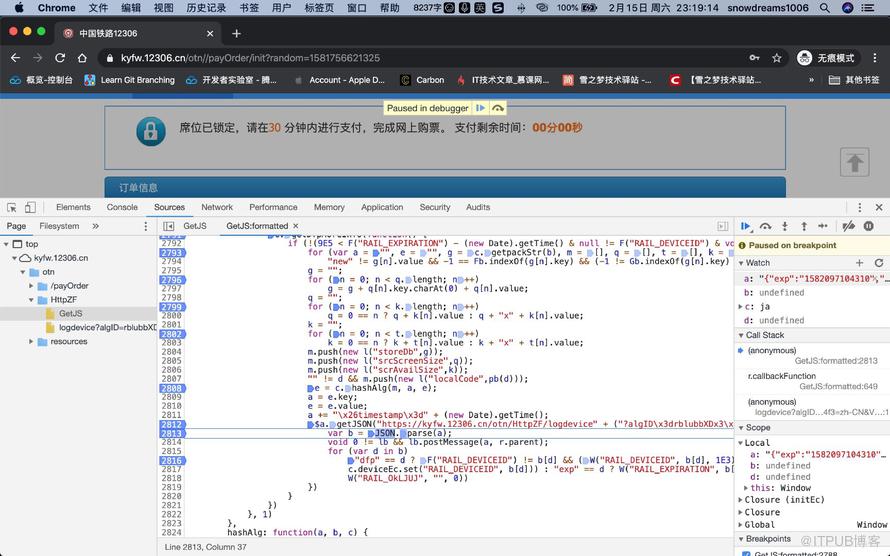Expand Global scope entry
Image resolution: width=890 pixels, height=556 pixels.
pos(741,525)
